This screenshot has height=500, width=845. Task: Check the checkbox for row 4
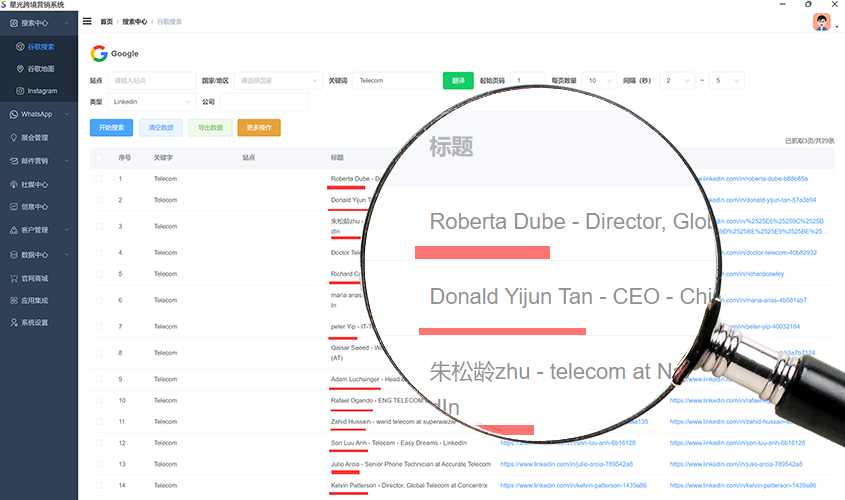[x=99, y=253]
